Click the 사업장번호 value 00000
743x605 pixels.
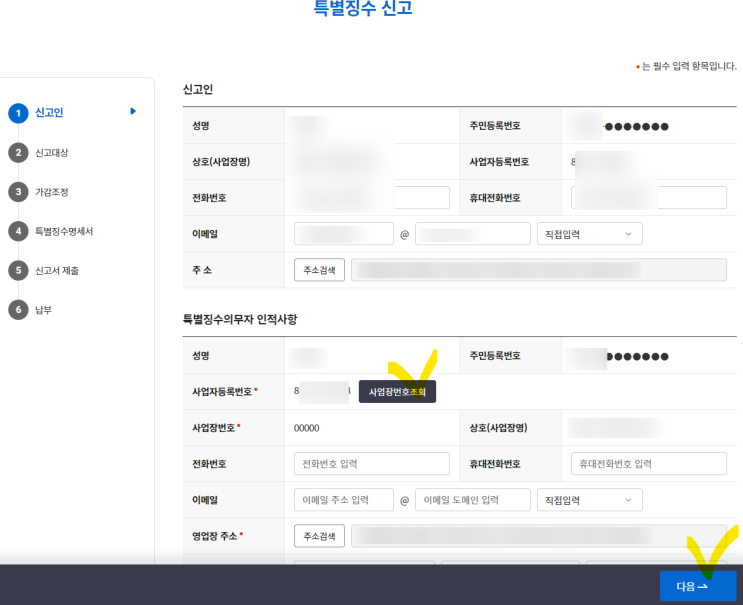coord(307,428)
